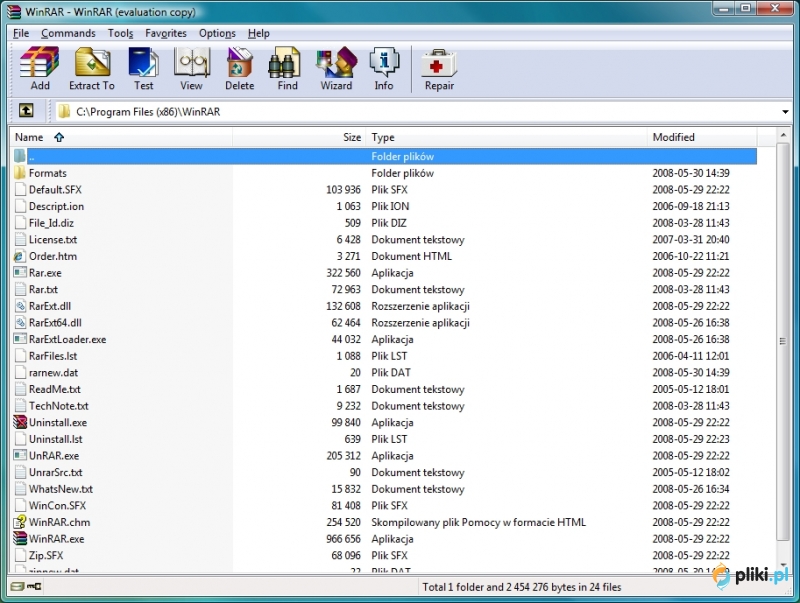The image size is (800, 603).
Task: Select the Default.SFX file name
Action: tap(55, 190)
